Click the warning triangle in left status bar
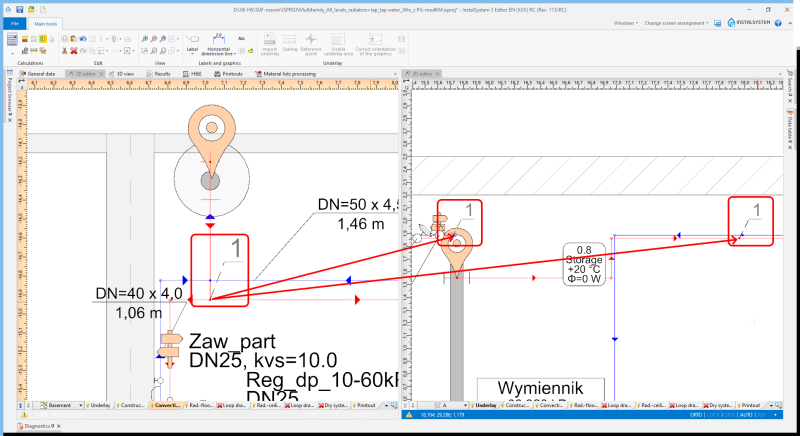Image resolution: width=800 pixels, height=436 pixels. point(24,415)
